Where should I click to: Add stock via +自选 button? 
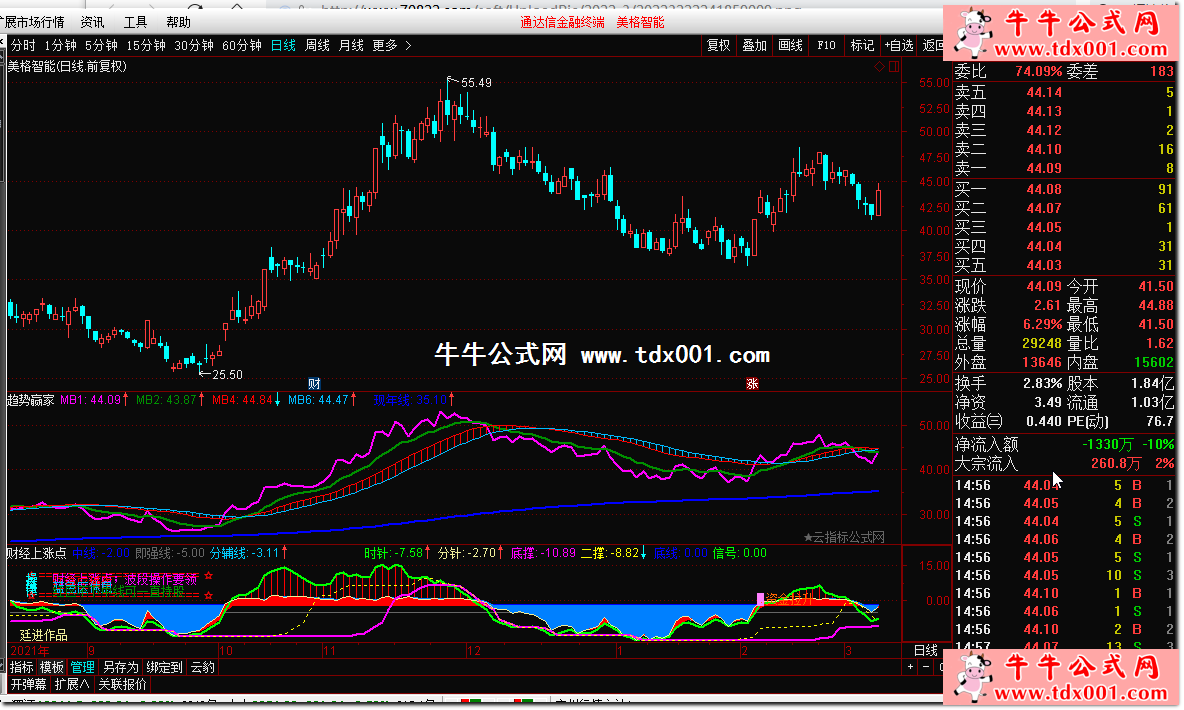(897, 45)
